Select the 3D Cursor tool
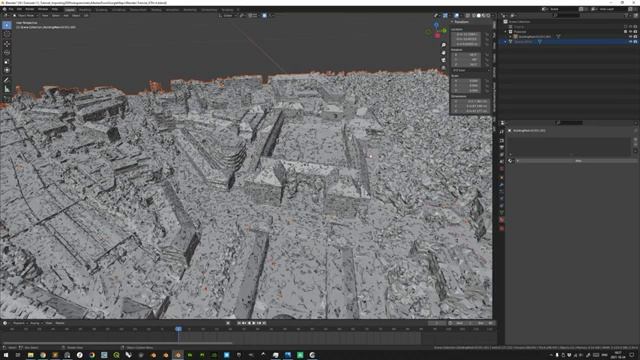Screen dimensions: 640x360 [7, 35]
